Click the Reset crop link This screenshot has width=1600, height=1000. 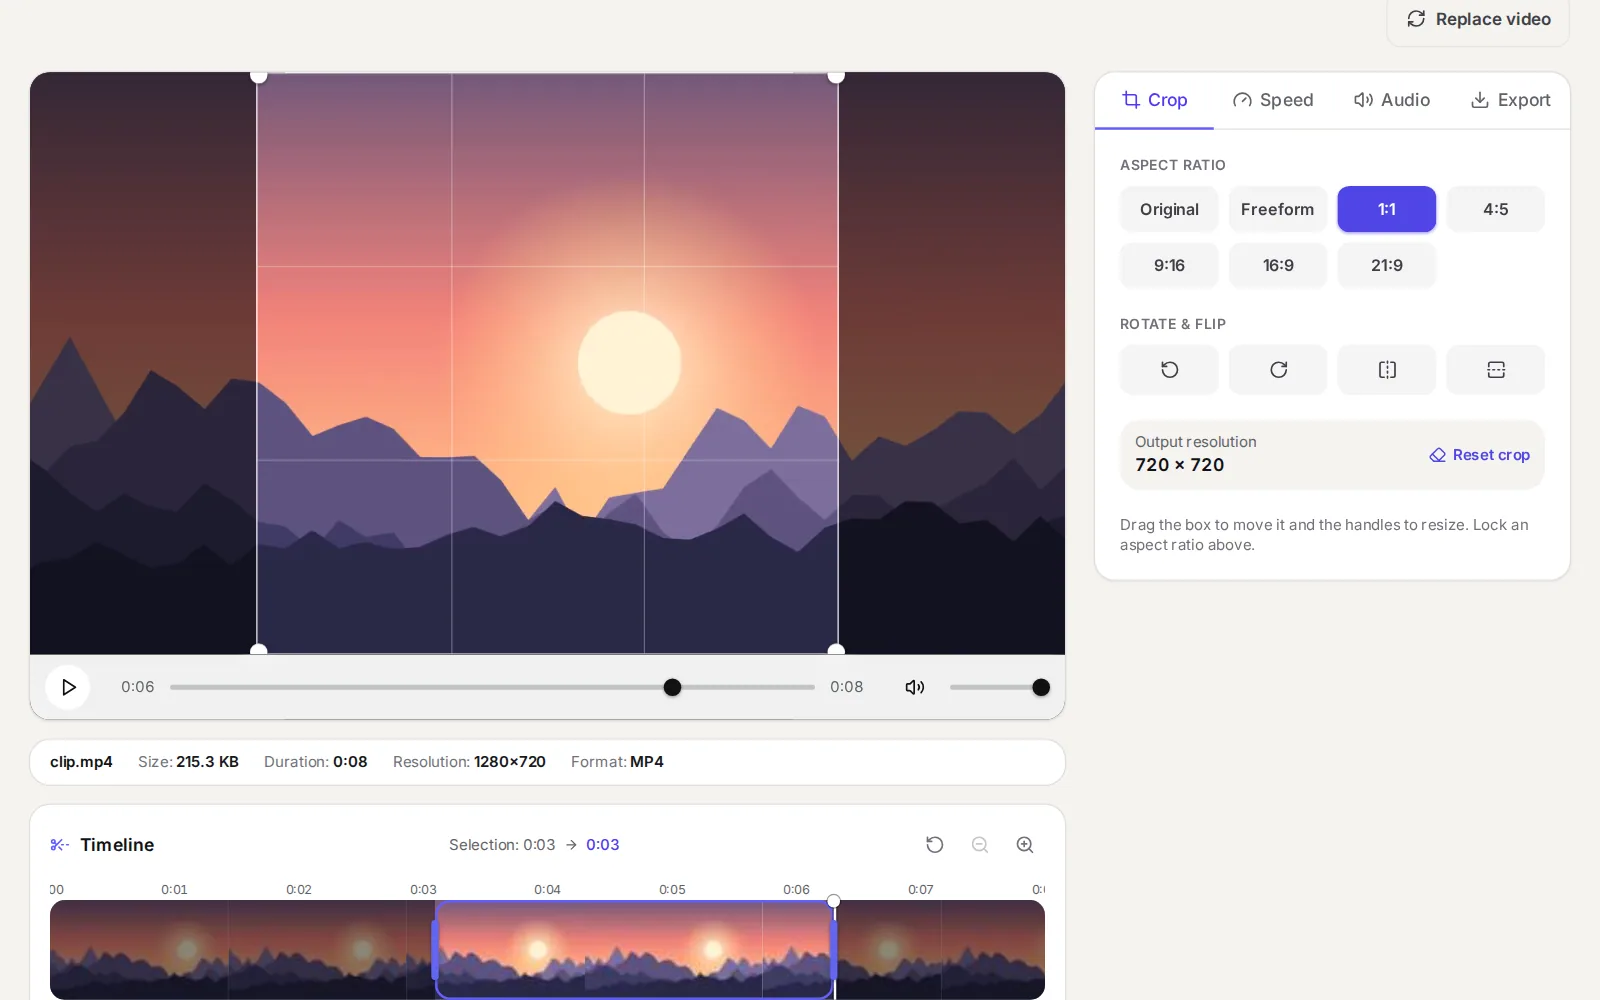pos(1480,455)
